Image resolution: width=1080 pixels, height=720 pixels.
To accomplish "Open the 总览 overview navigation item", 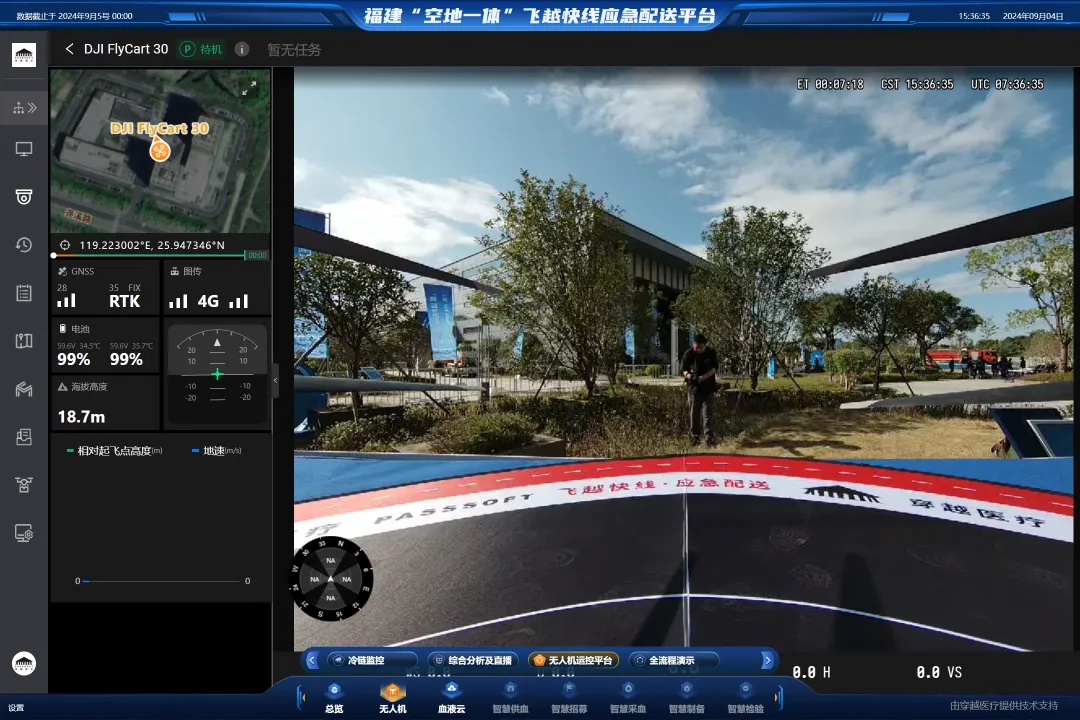I will coord(334,697).
